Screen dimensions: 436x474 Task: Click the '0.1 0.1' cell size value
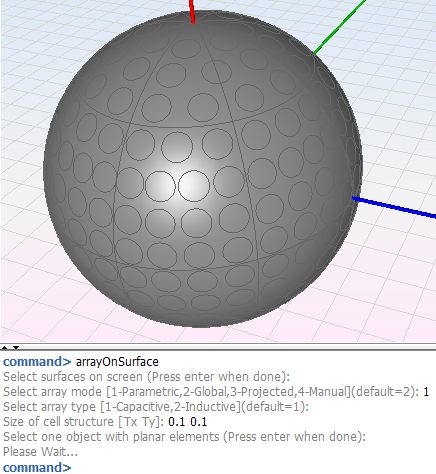(x=188, y=422)
